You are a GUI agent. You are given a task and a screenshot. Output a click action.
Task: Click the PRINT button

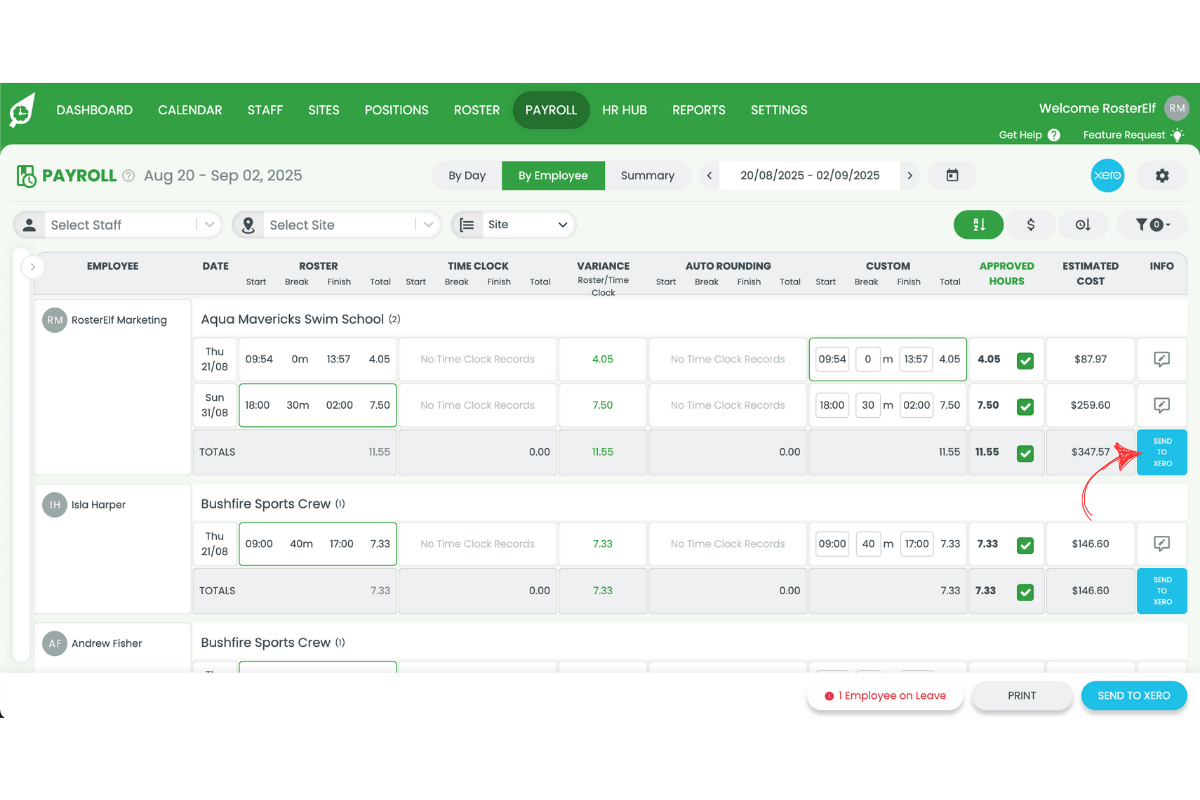1022,695
